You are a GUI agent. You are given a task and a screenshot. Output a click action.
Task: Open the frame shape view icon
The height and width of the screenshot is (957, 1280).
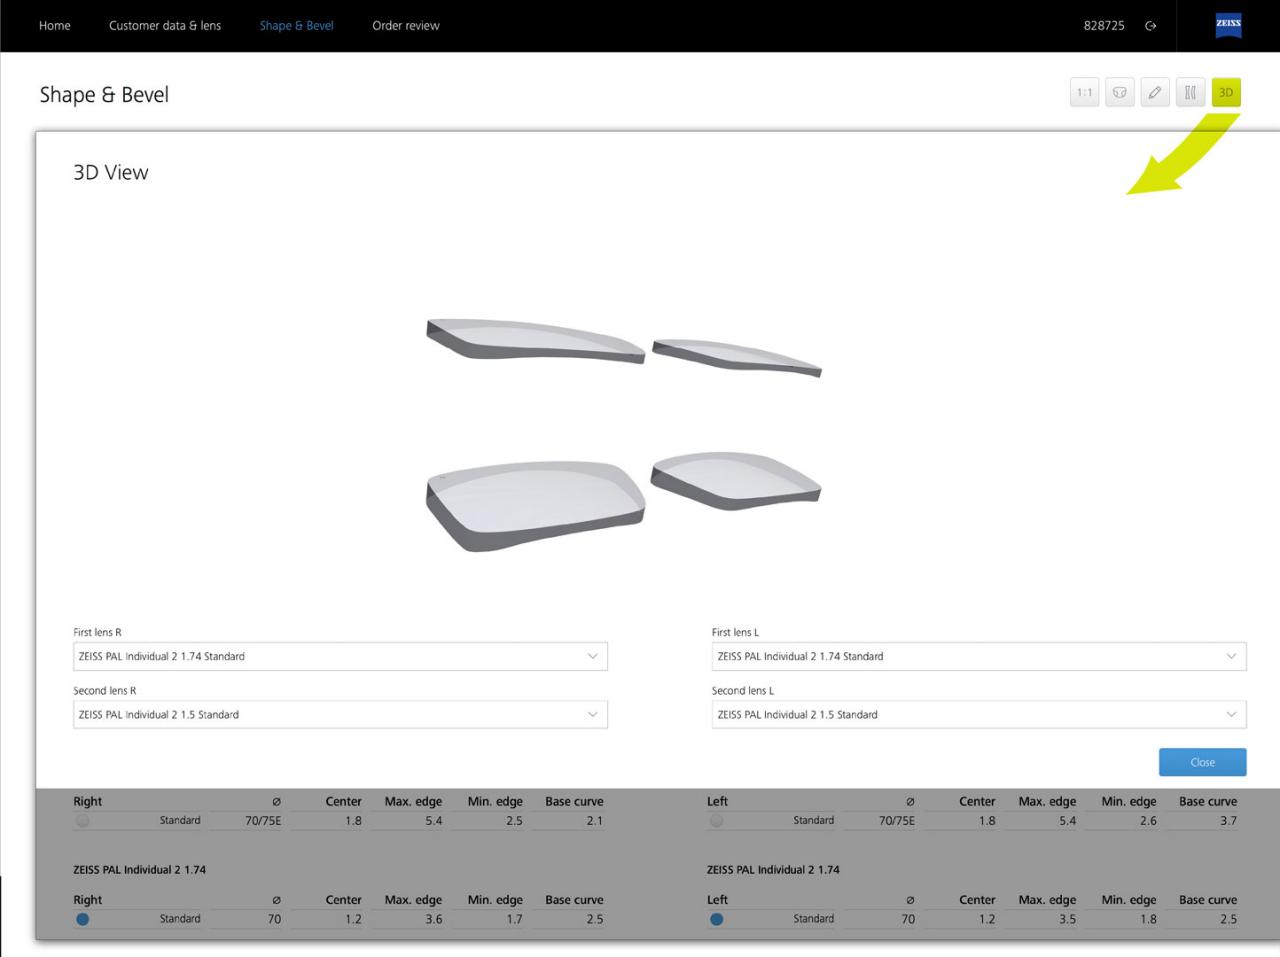point(1119,92)
